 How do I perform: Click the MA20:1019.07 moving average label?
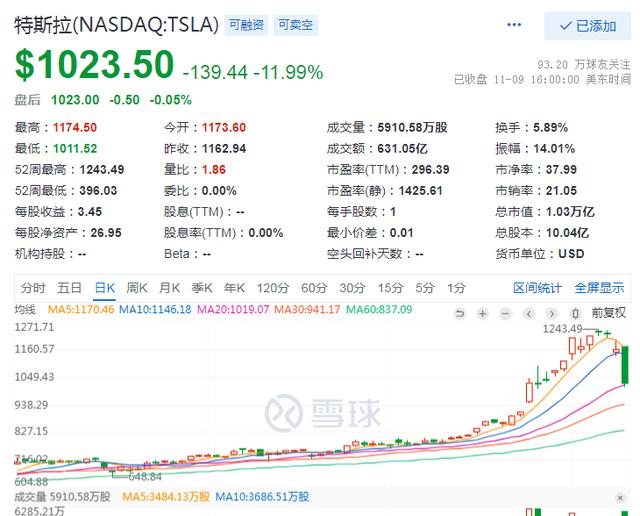point(233,309)
